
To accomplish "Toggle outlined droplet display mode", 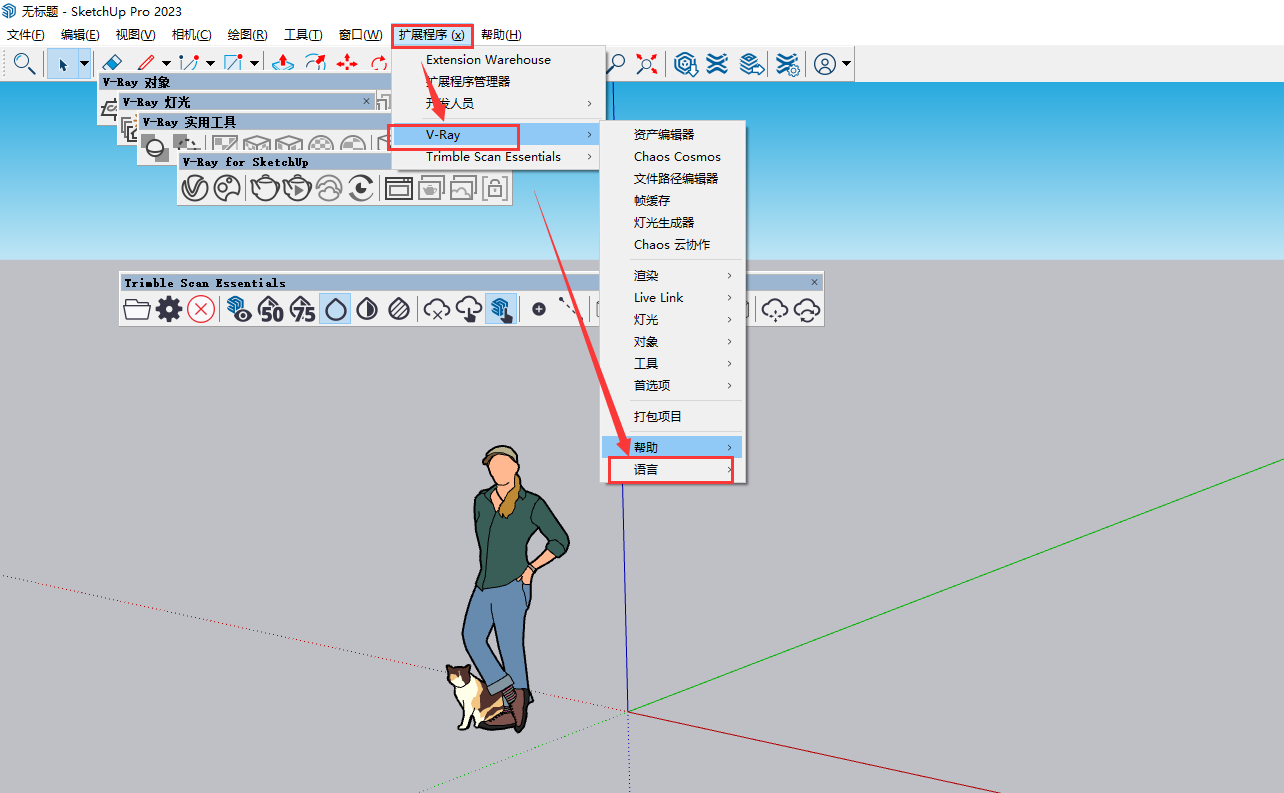I will tap(335, 309).
